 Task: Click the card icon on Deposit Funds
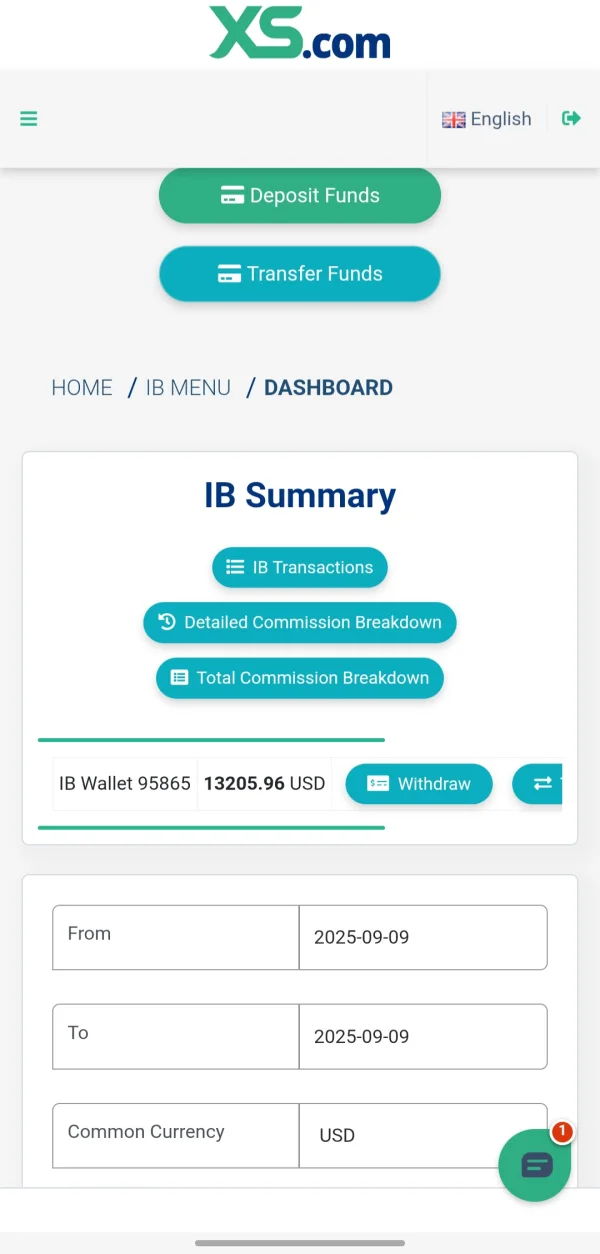point(232,196)
